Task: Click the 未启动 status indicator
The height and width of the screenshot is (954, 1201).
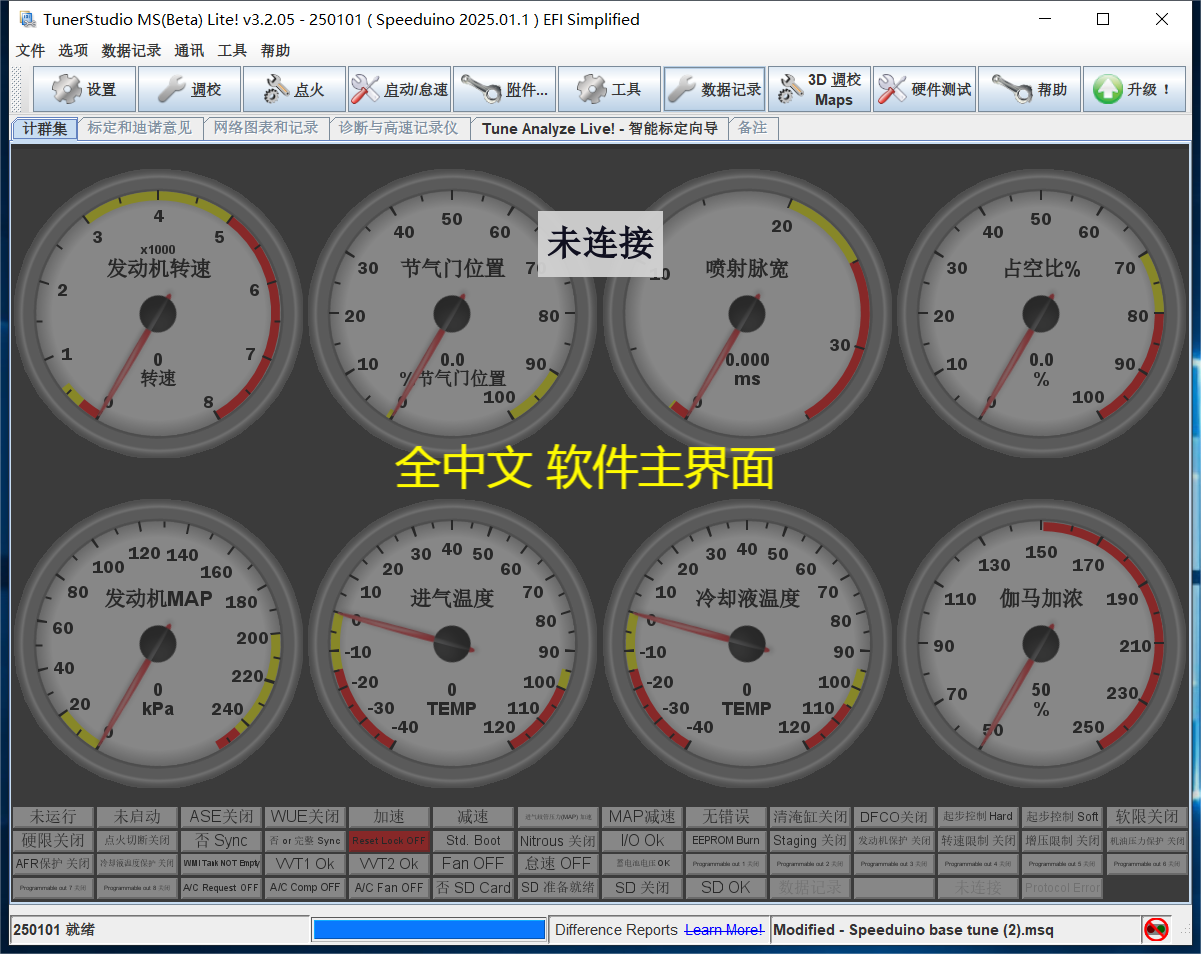Action: 137,817
